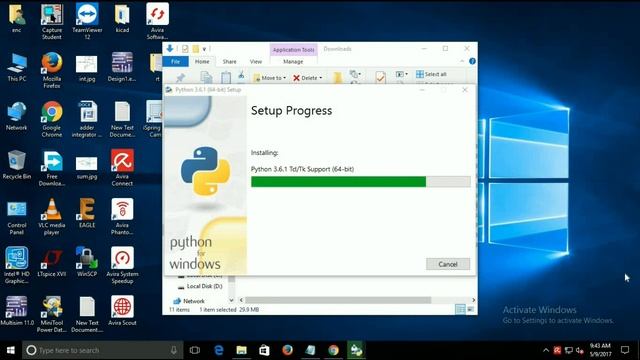Select the TeamViewer 12 desktop icon
640x360 pixels.
[x=87, y=22]
